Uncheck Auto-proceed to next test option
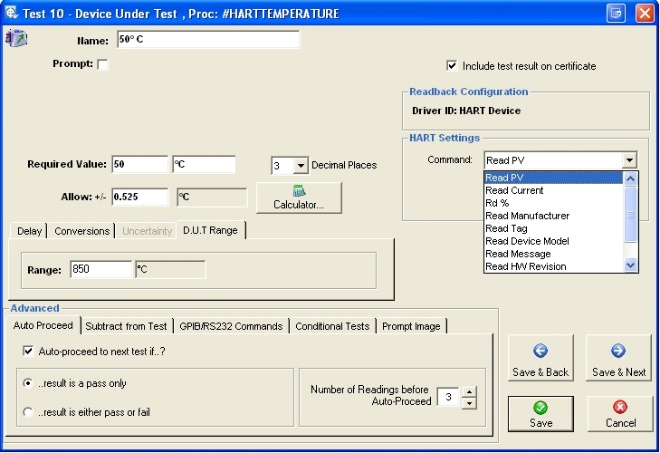Image resolution: width=660 pixels, height=453 pixels. click(28, 351)
